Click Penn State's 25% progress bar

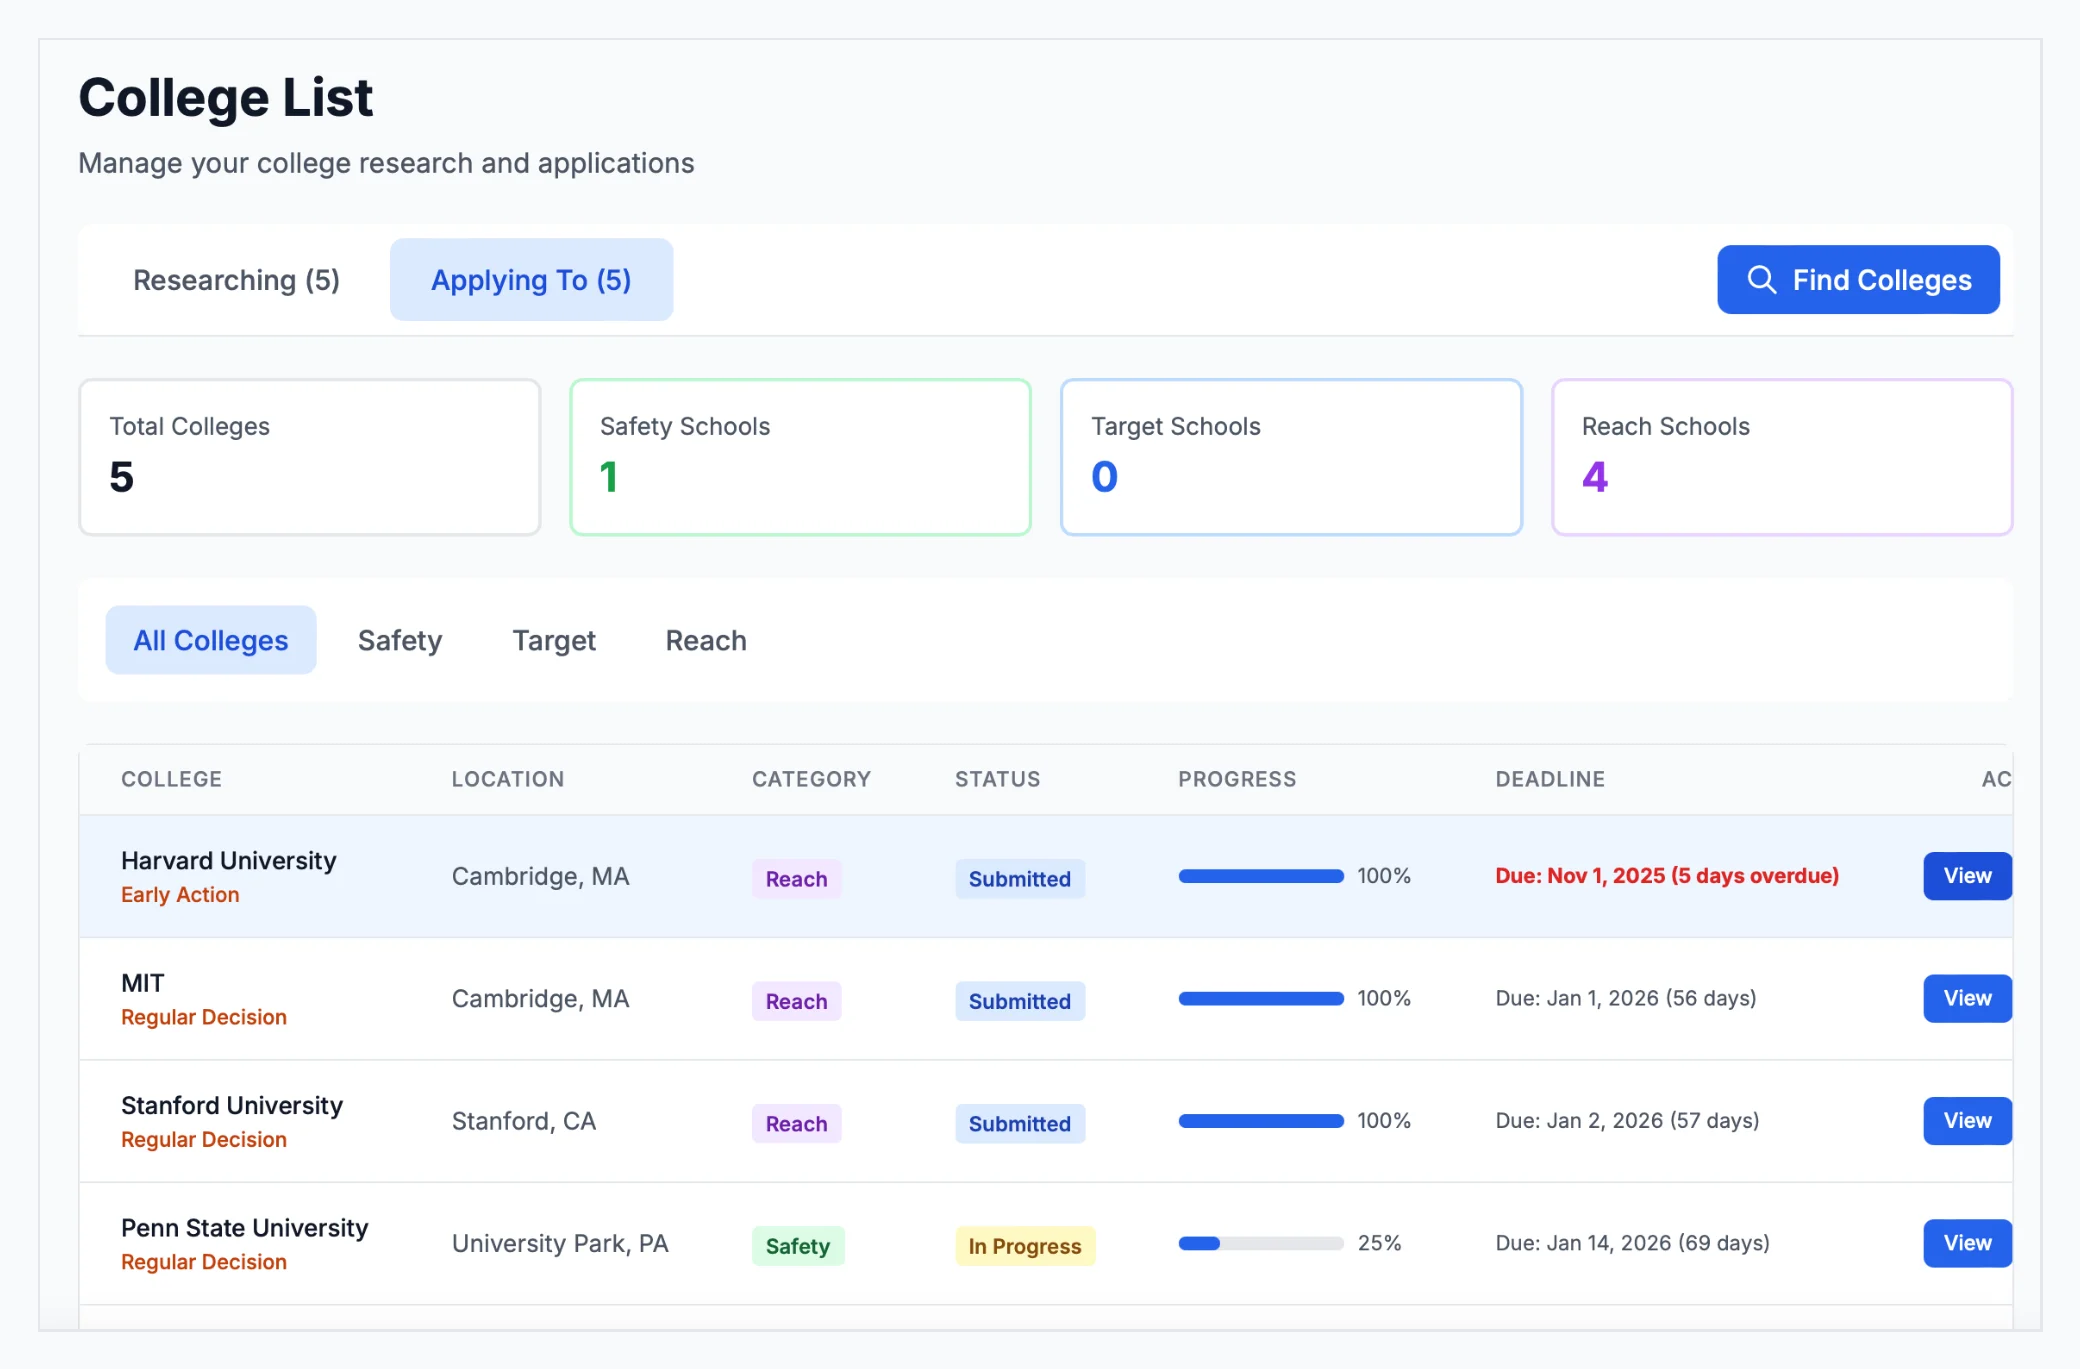point(1260,1243)
